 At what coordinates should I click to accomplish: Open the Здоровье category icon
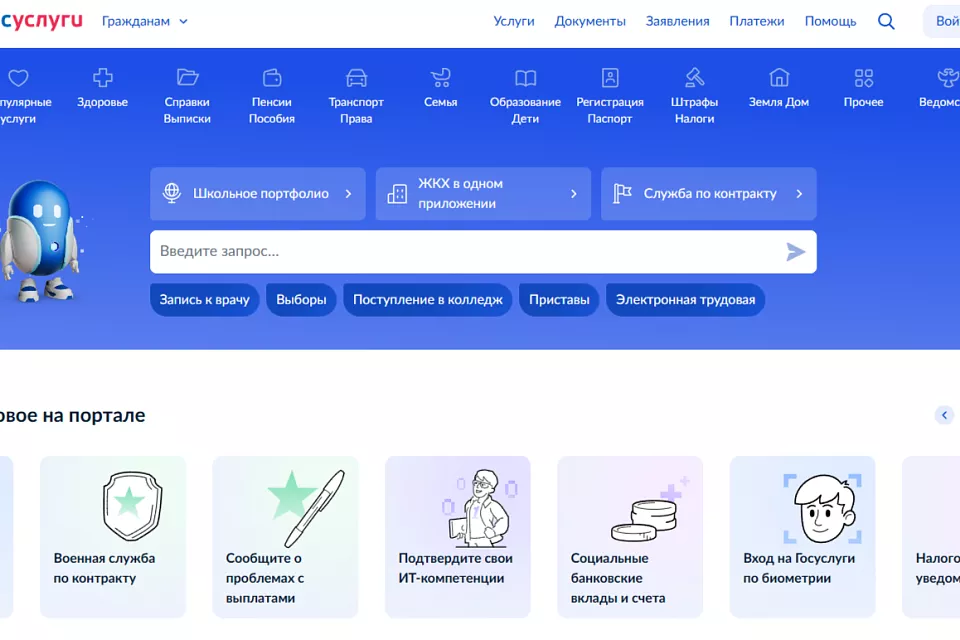(x=103, y=78)
